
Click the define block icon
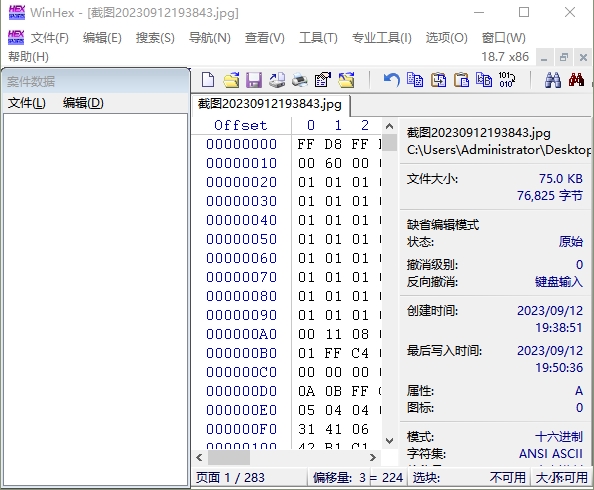coord(484,80)
